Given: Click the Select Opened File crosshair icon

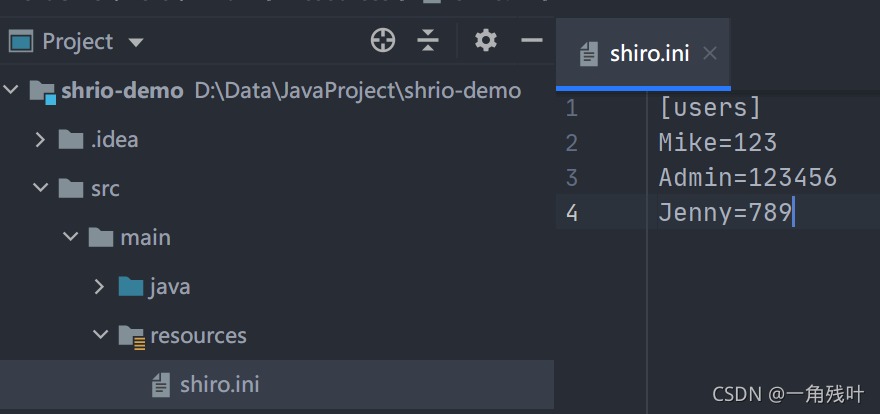Looking at the screenshot, I should pos(383,41).
